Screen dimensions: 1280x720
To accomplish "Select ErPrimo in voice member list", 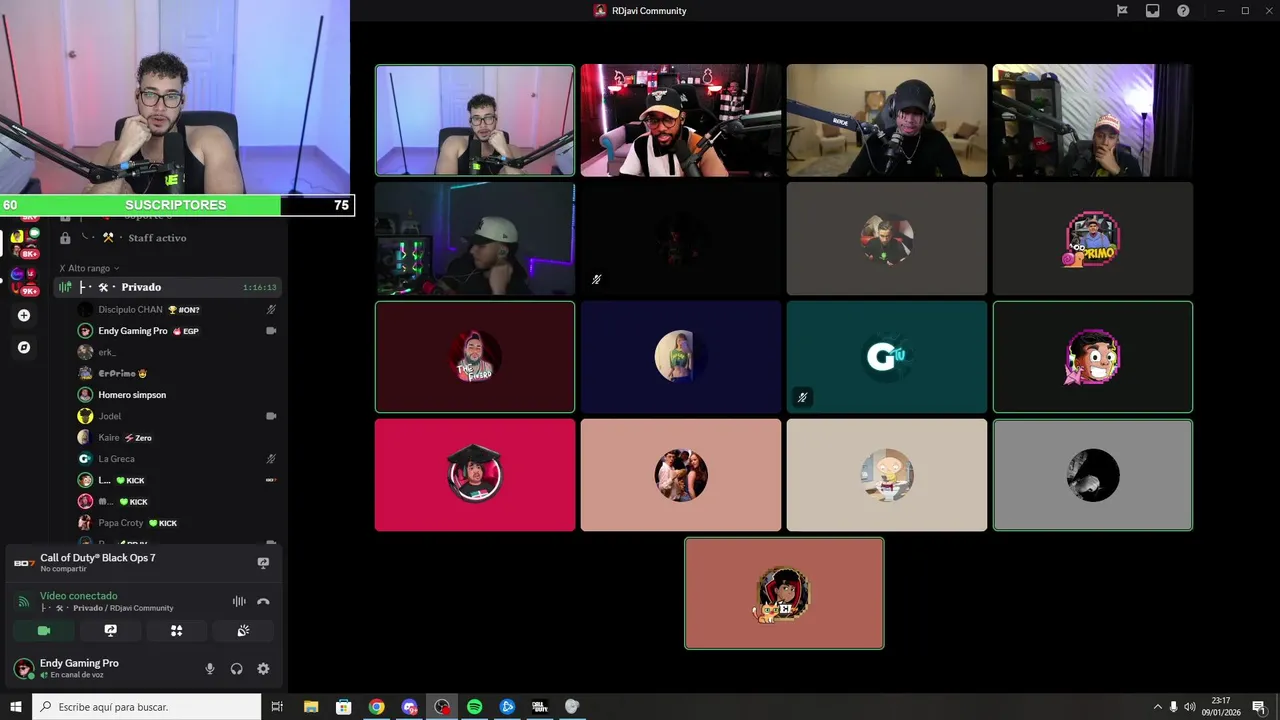I will (x=176, y=373).
